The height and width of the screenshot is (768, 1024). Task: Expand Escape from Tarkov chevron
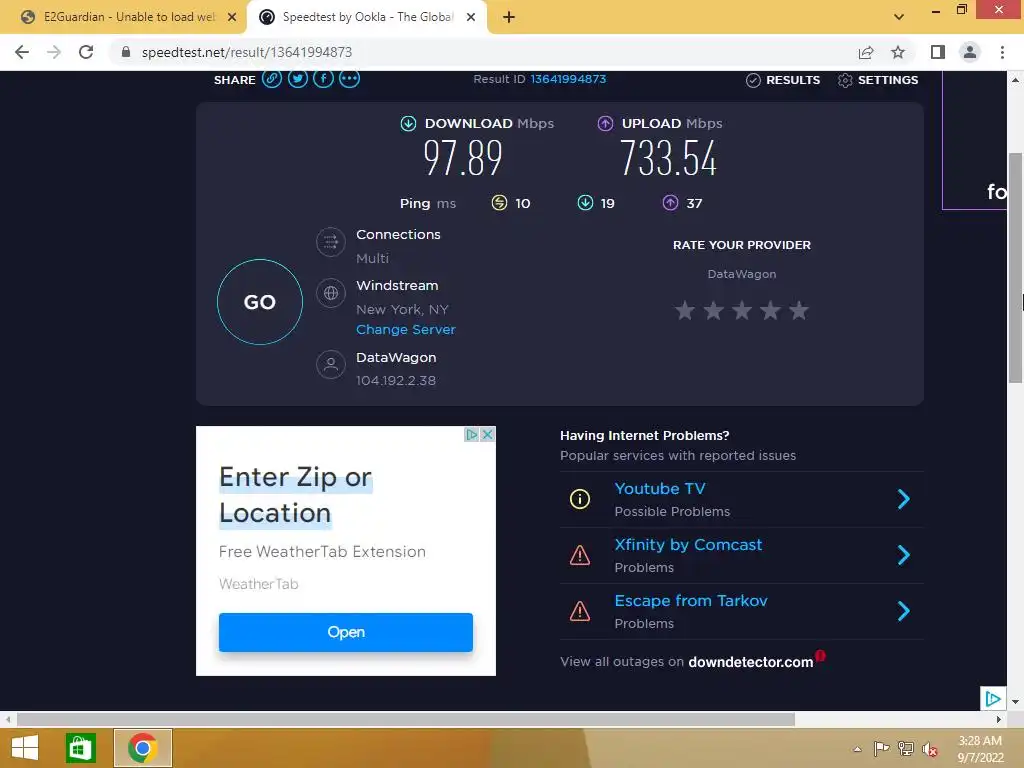[x=904, y=611]
